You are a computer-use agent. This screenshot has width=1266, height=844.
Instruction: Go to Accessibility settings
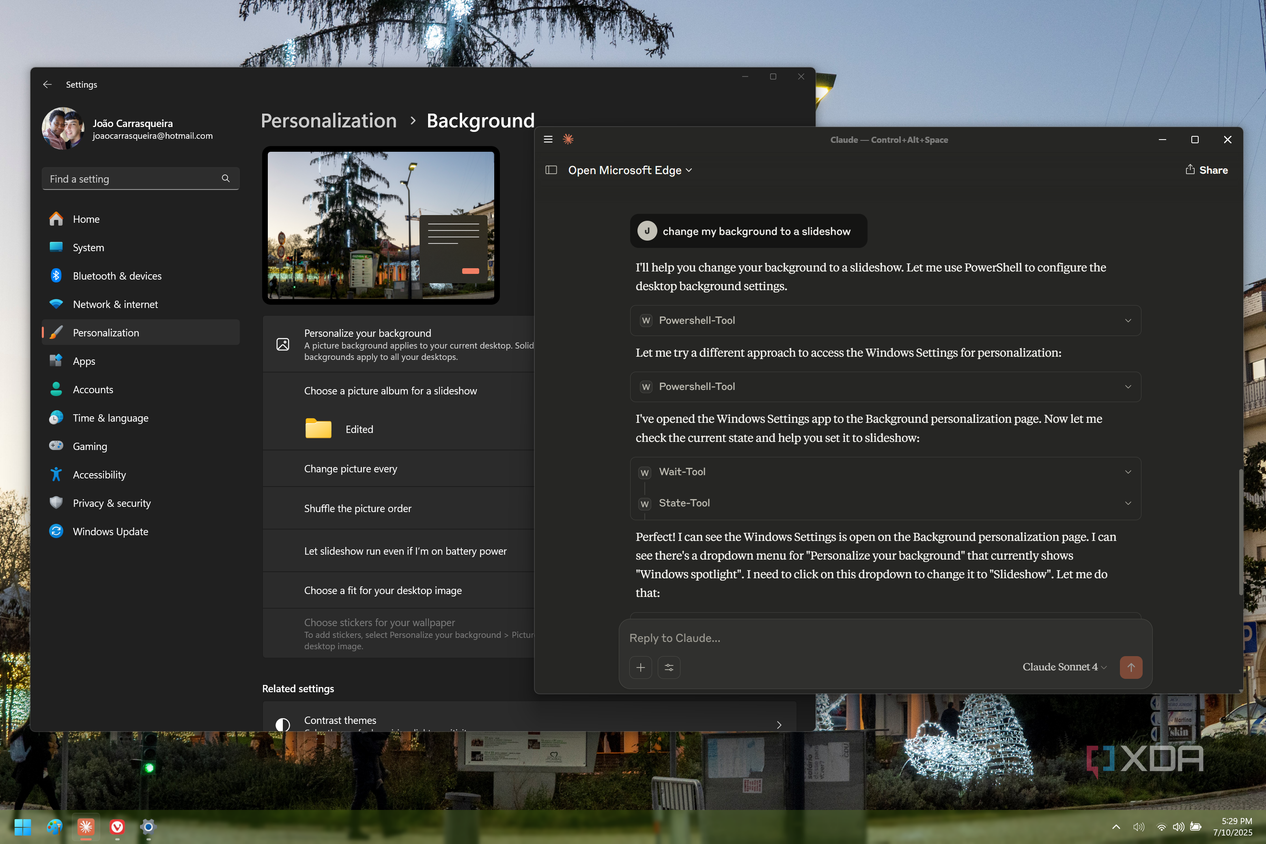click(x=140, y=475)
